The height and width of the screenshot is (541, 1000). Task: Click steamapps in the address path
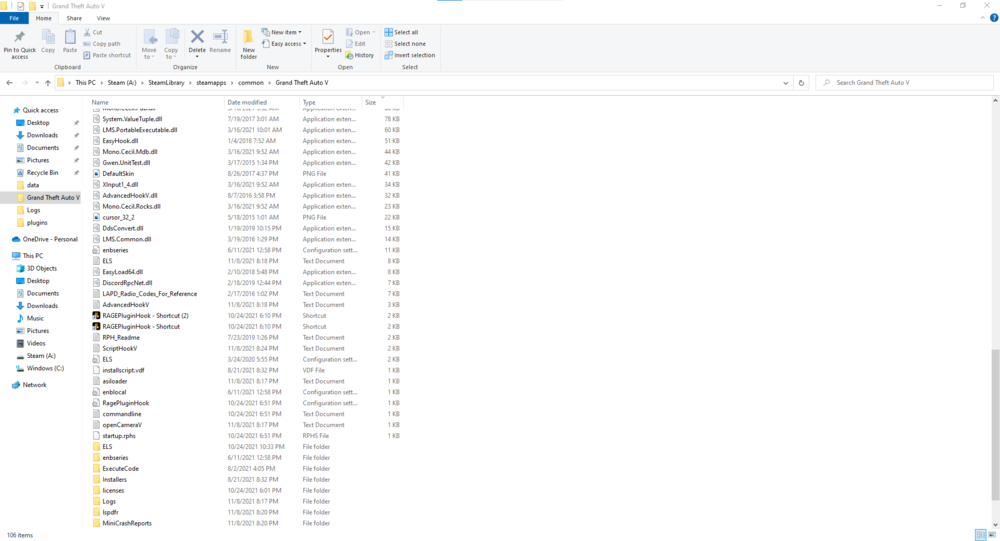pyautogui.click(x=211, y=82)
